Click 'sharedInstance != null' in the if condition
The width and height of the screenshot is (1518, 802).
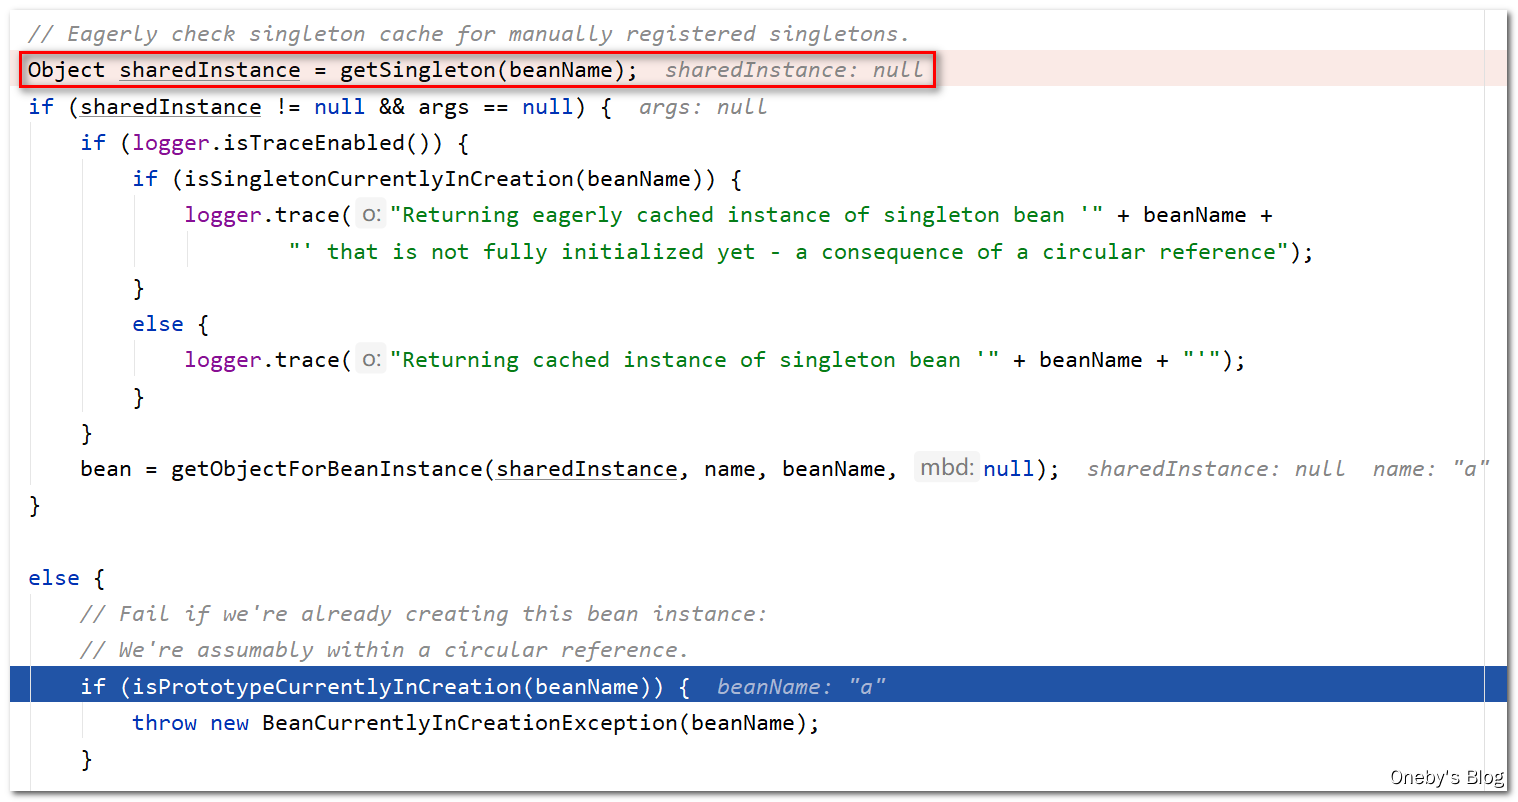click(222, 107)
